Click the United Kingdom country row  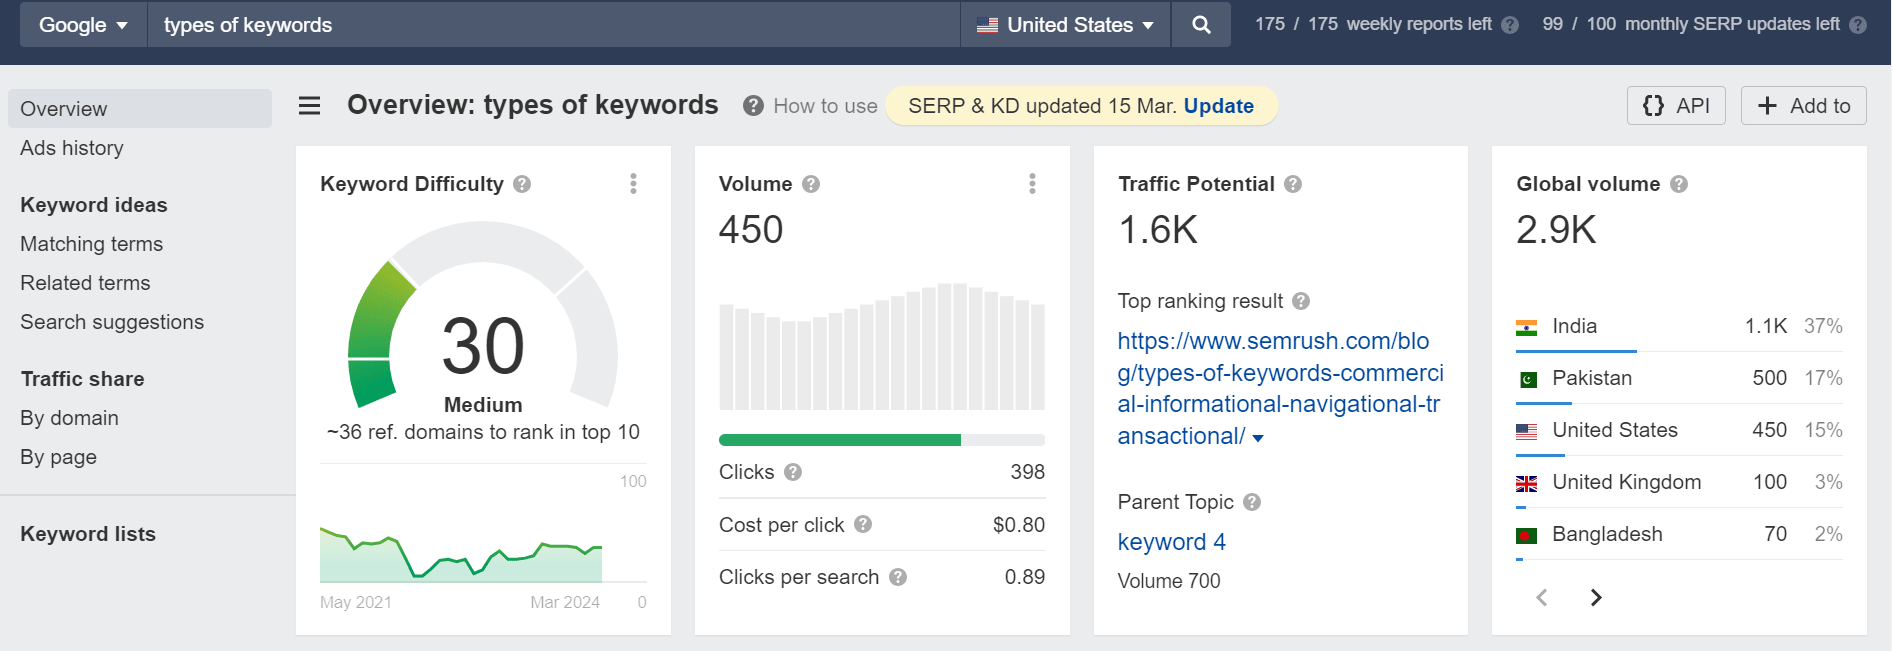click(x=1679, y=483)
